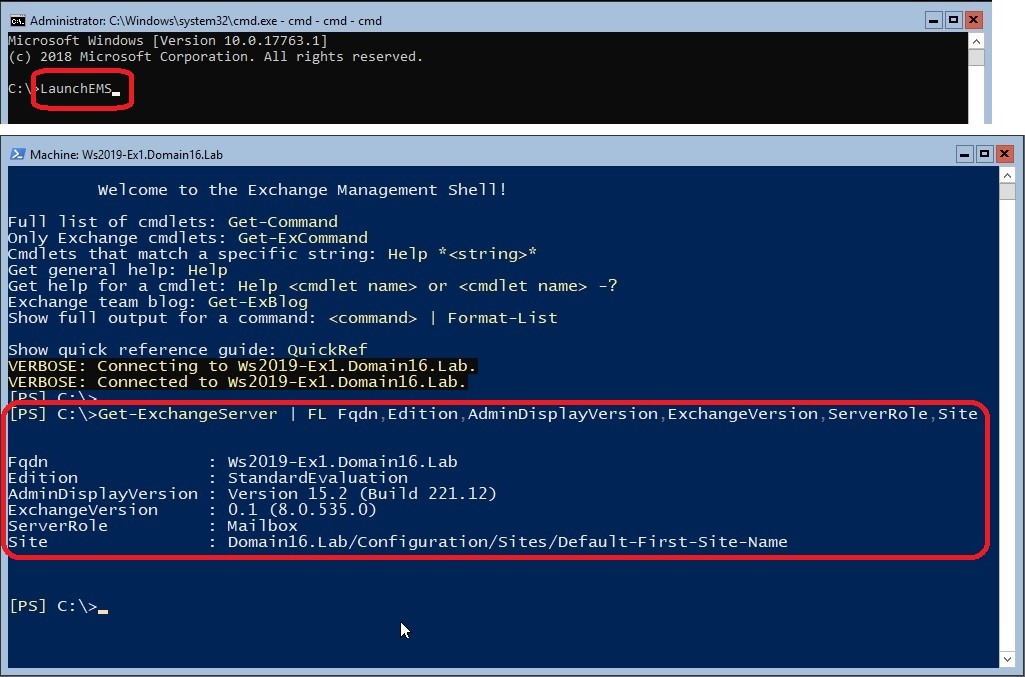Click the 'Help *<string>*' text
This screenshot has height=677, width=1025.
pos(462,254)
